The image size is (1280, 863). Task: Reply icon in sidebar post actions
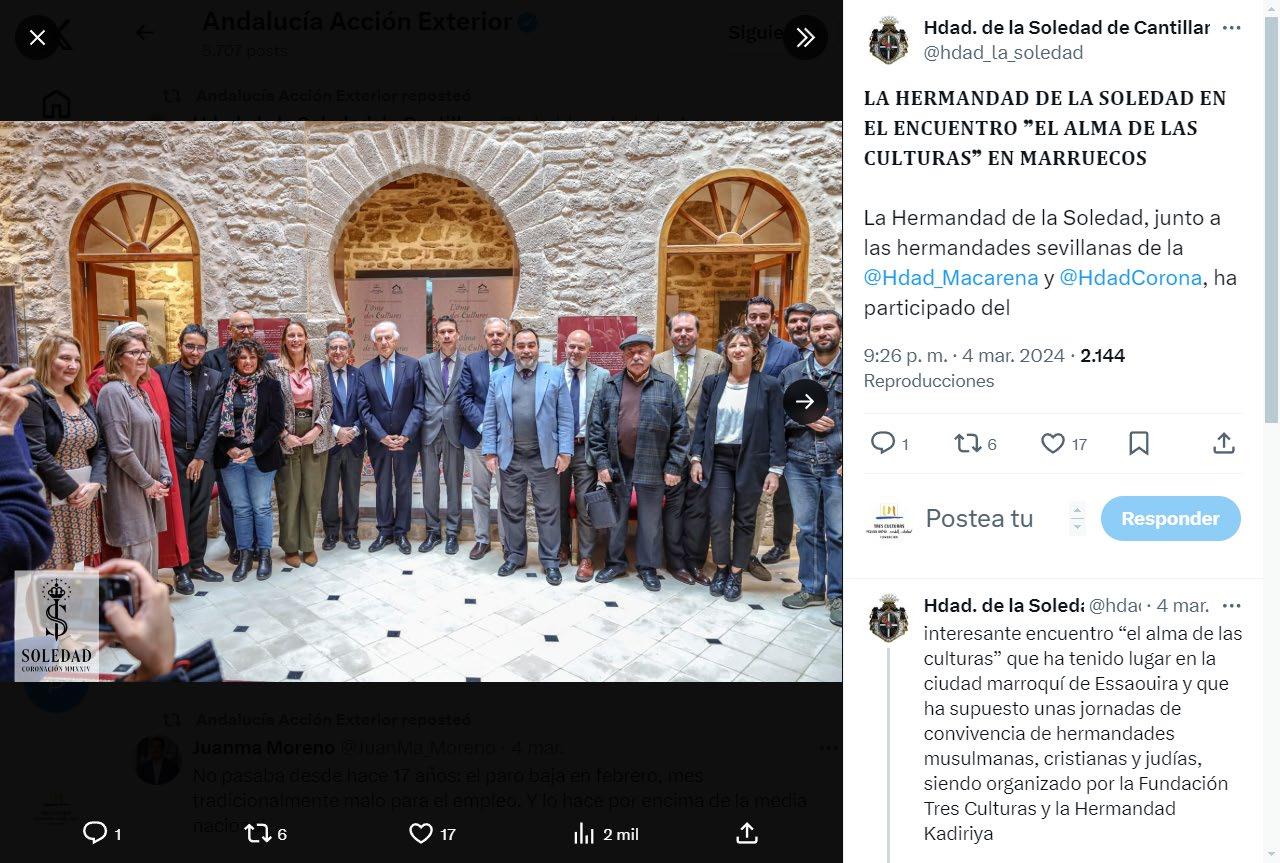[x=883, y=443]
